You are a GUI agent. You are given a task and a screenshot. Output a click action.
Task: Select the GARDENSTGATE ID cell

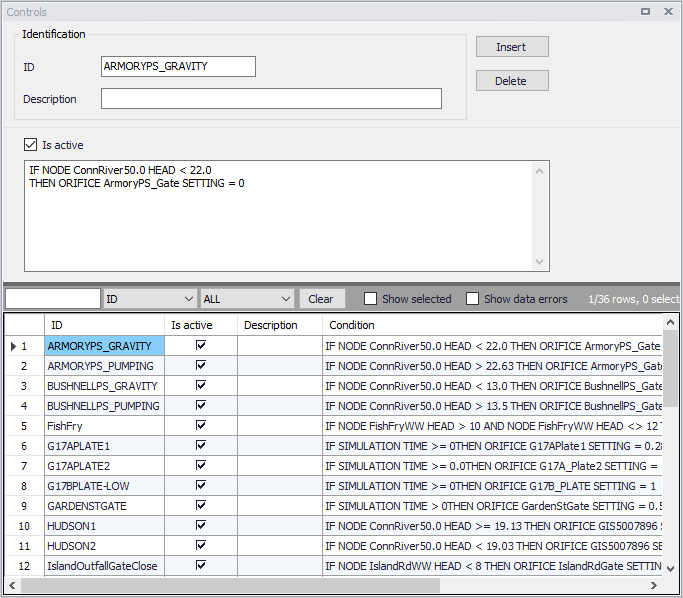pyautogui.click(x=104, y=506)
